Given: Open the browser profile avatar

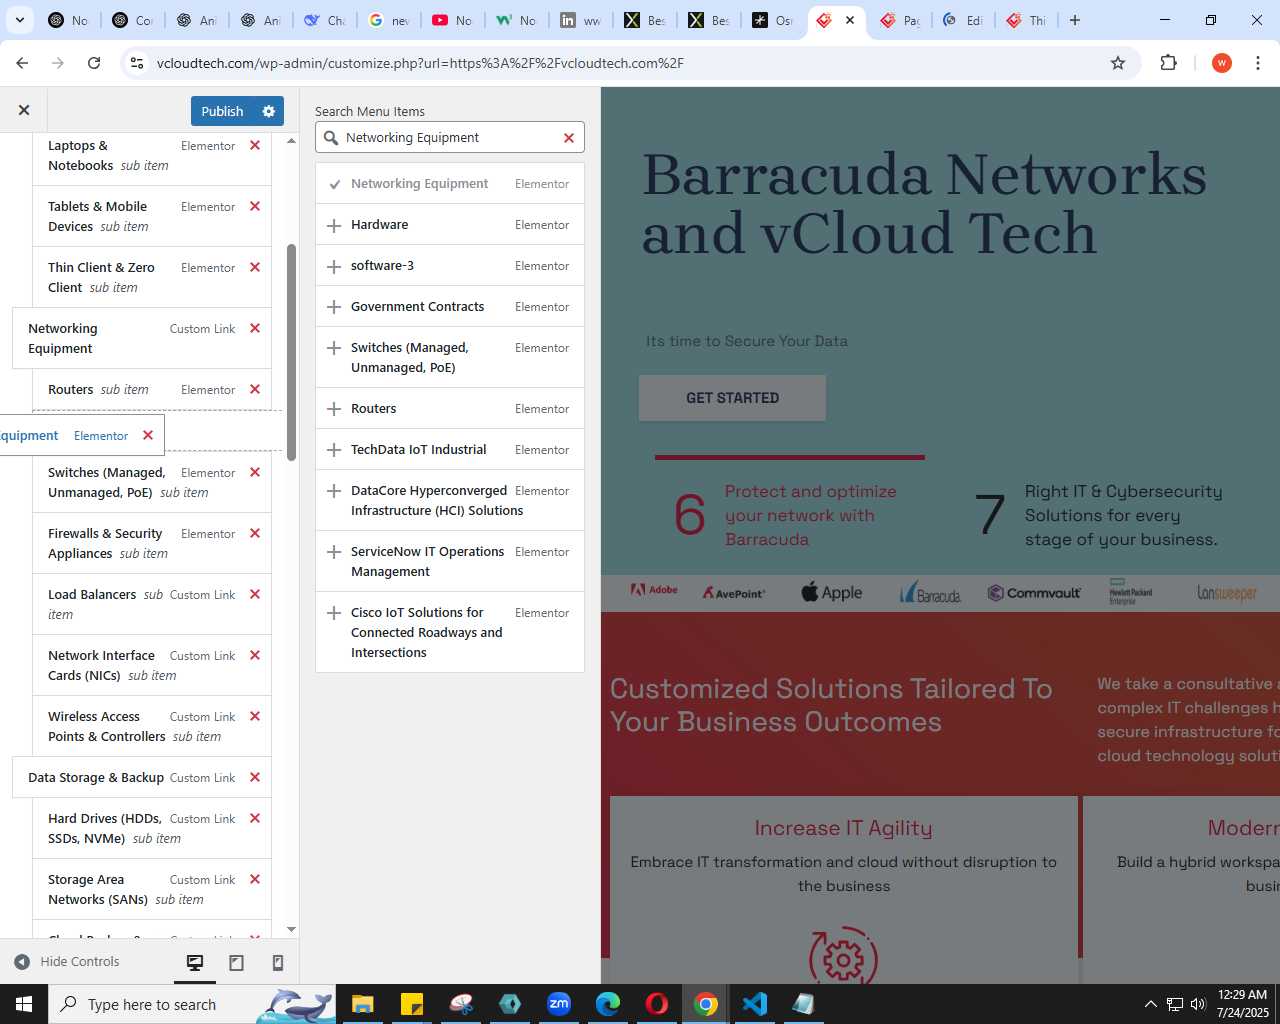Looking at the screenshot, I should point(1221,63).
